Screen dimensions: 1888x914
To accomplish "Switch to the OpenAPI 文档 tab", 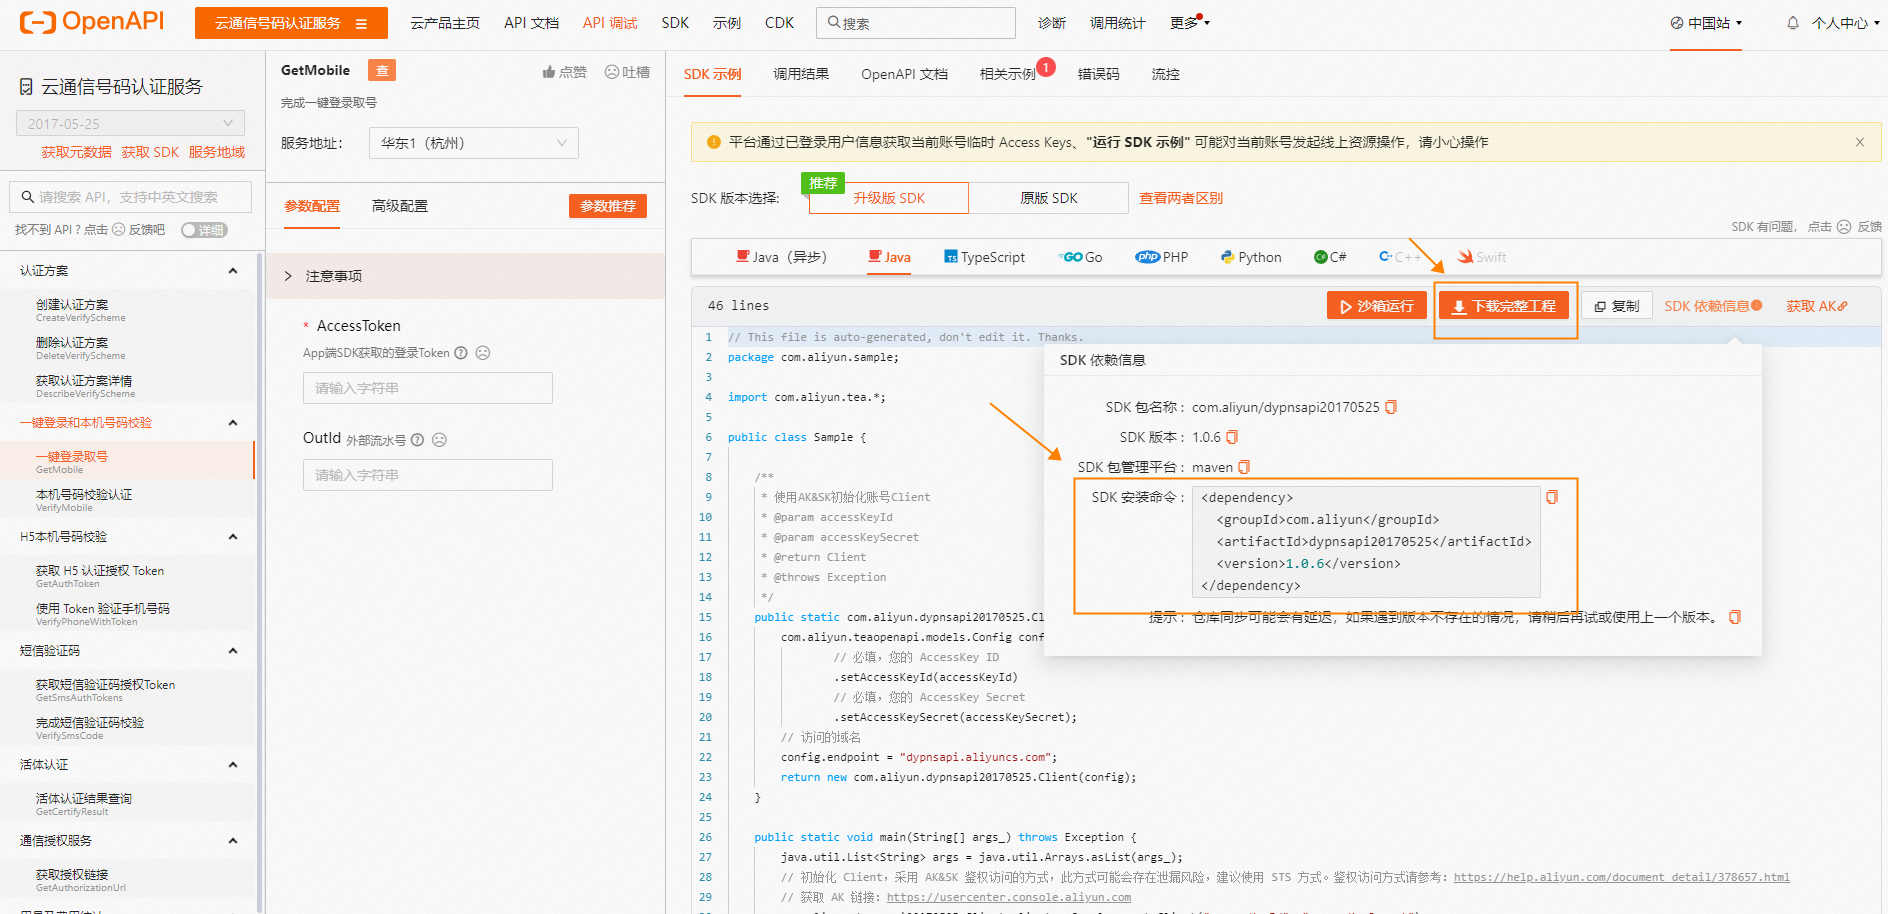I will (x=904, y=74).
